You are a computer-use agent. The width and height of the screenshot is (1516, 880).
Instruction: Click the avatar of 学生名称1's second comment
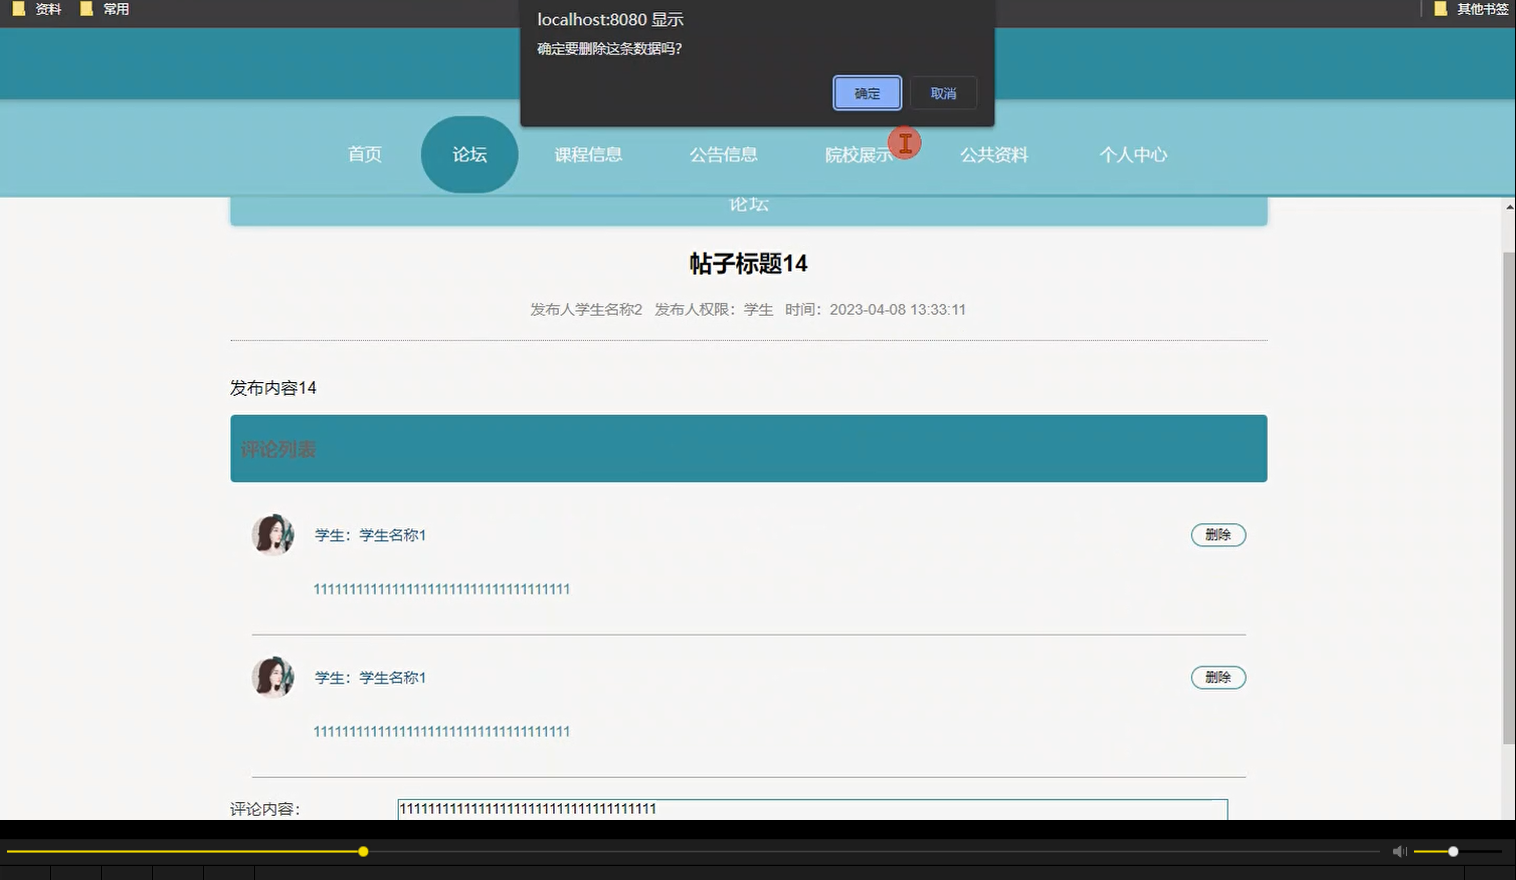273,677
